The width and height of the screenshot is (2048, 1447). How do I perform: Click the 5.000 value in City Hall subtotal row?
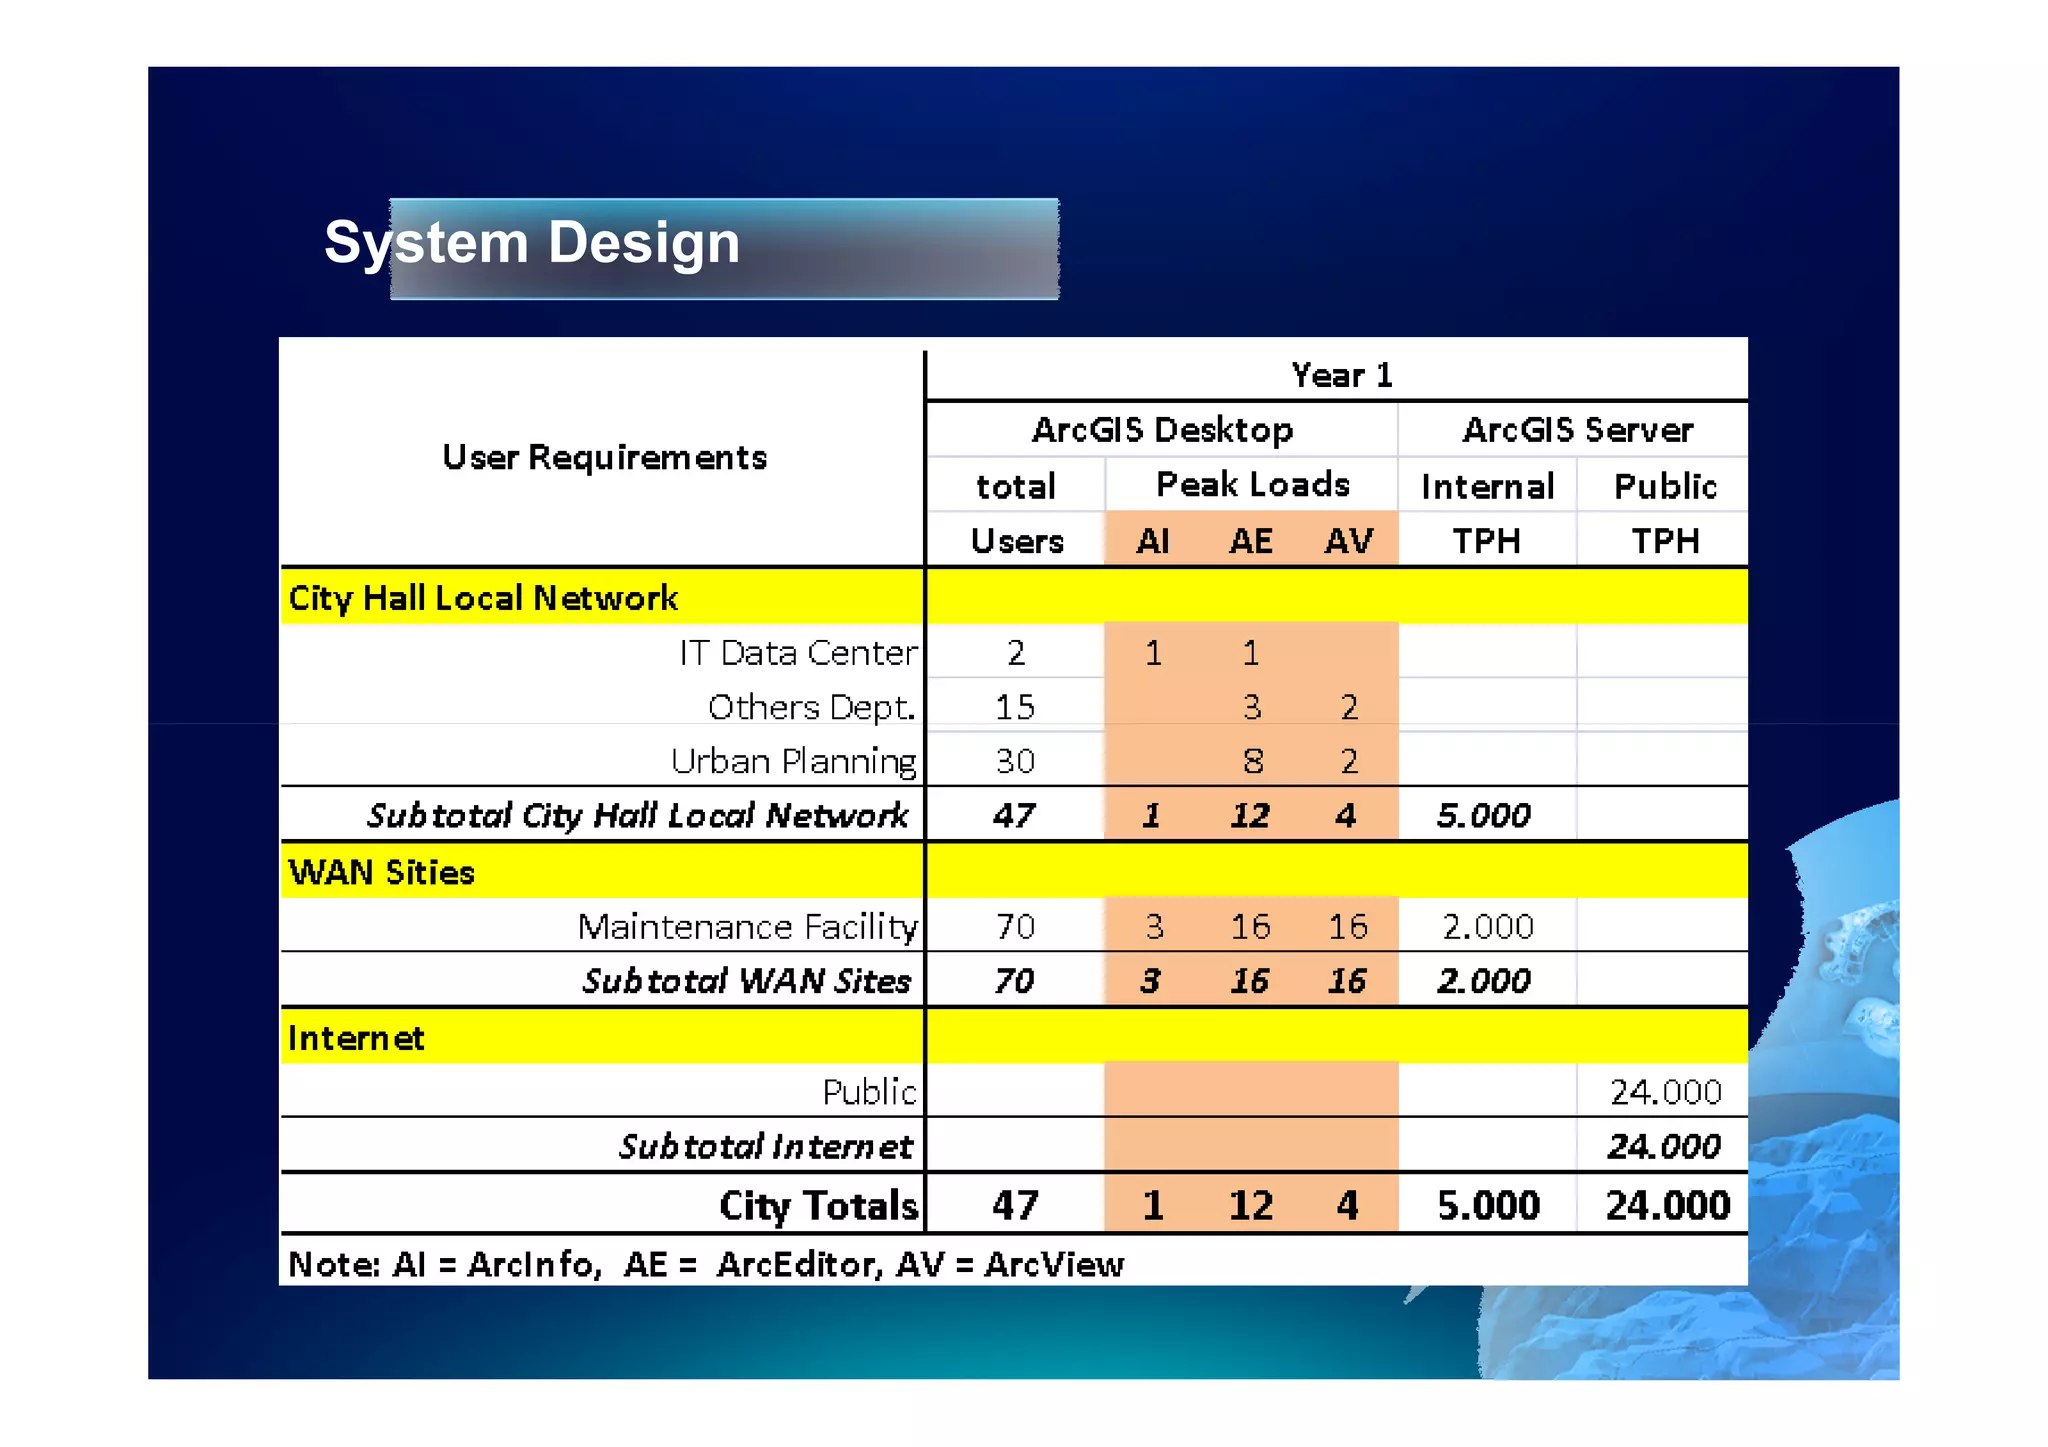coord(1483,816)
